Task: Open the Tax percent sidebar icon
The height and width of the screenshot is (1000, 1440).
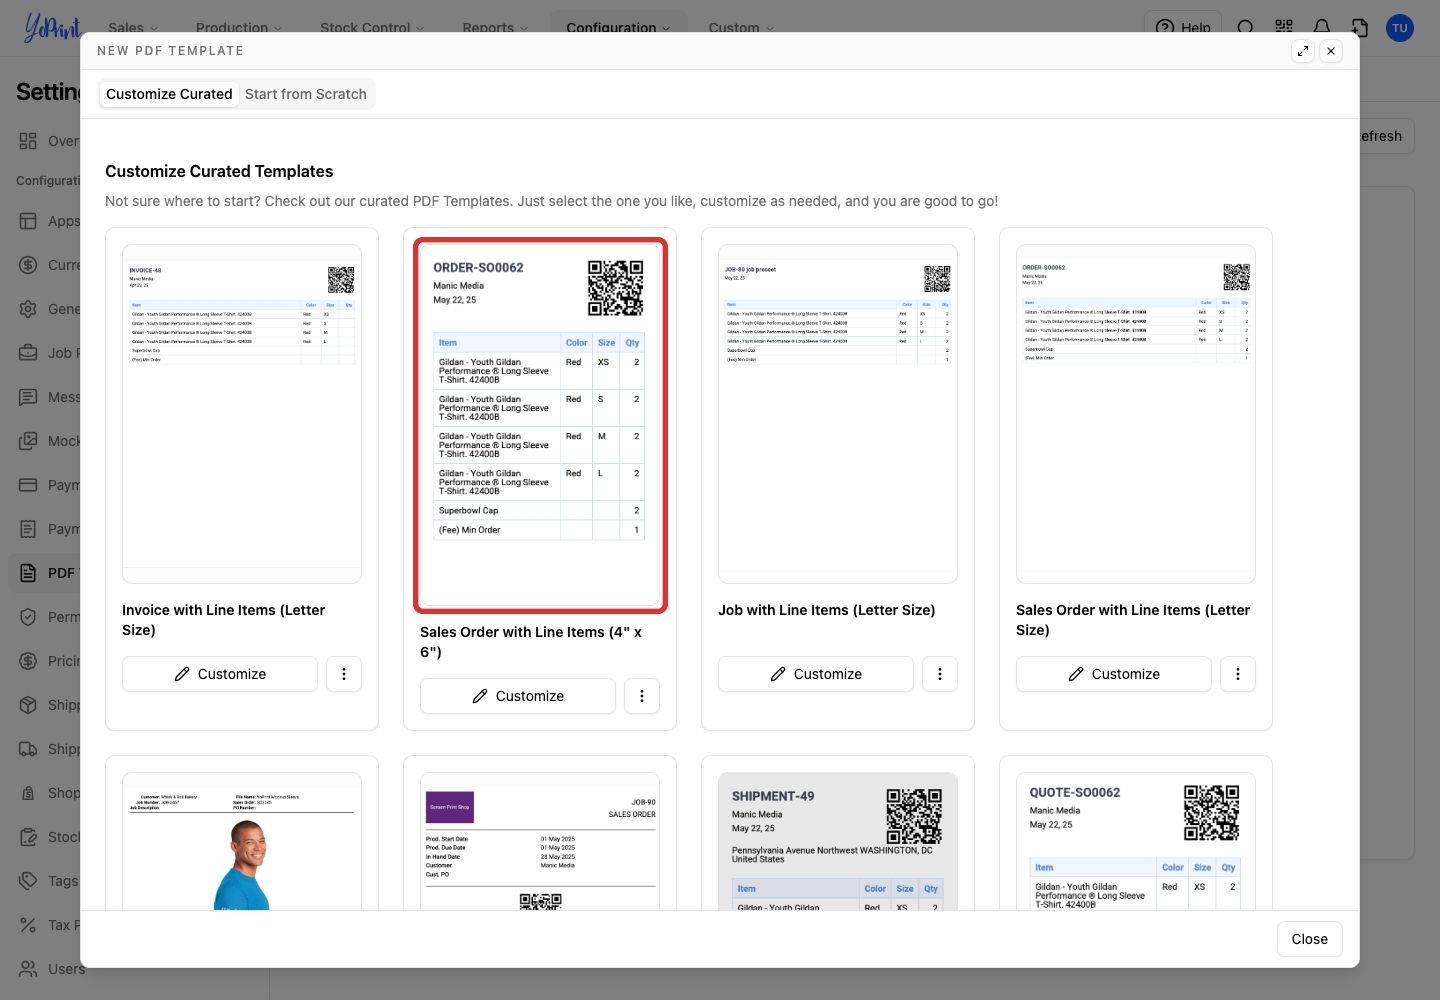Action: [x=28, y=925]
